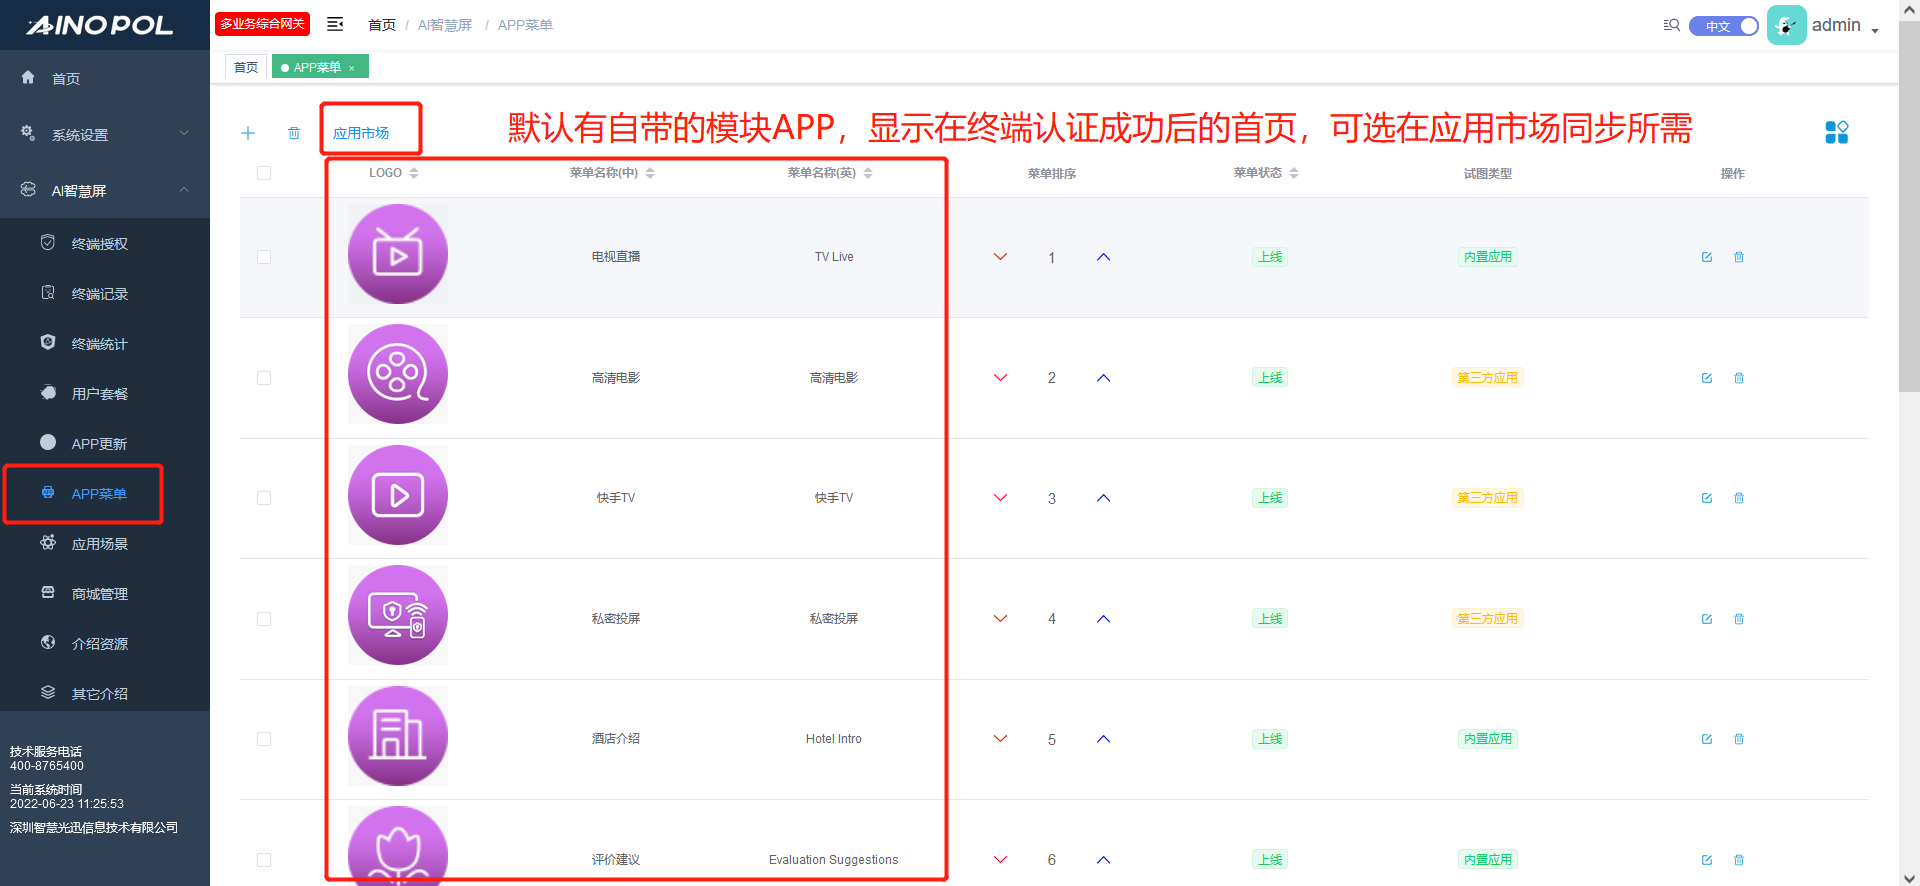Expand the 系统设置 sidebar menu
The height and width of the screenshot is (886, 1920).
(x=105, y=135)
